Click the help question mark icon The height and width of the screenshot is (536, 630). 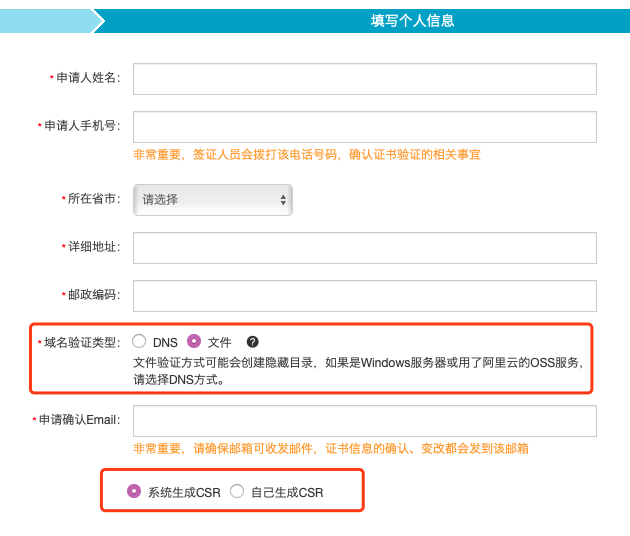click(x=252, y=342)
